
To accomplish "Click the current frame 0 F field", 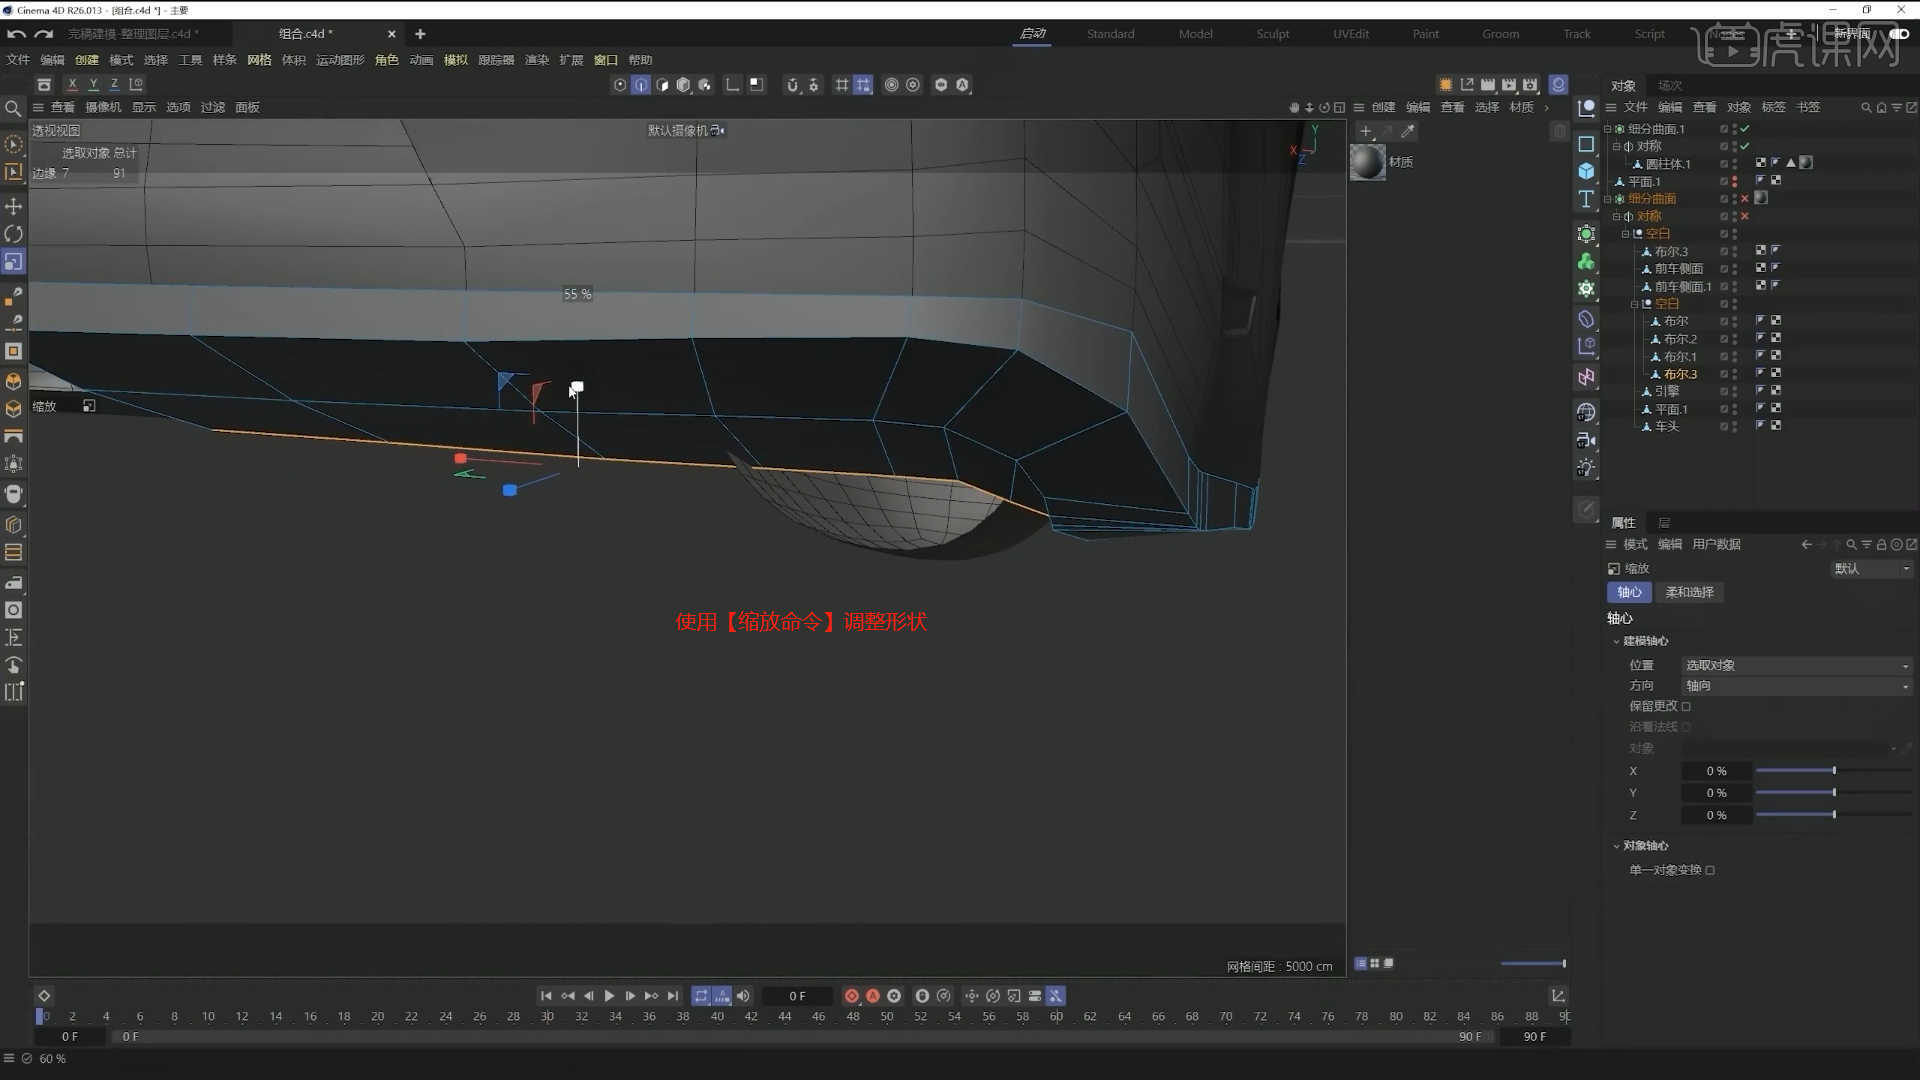I will point(797,996).
